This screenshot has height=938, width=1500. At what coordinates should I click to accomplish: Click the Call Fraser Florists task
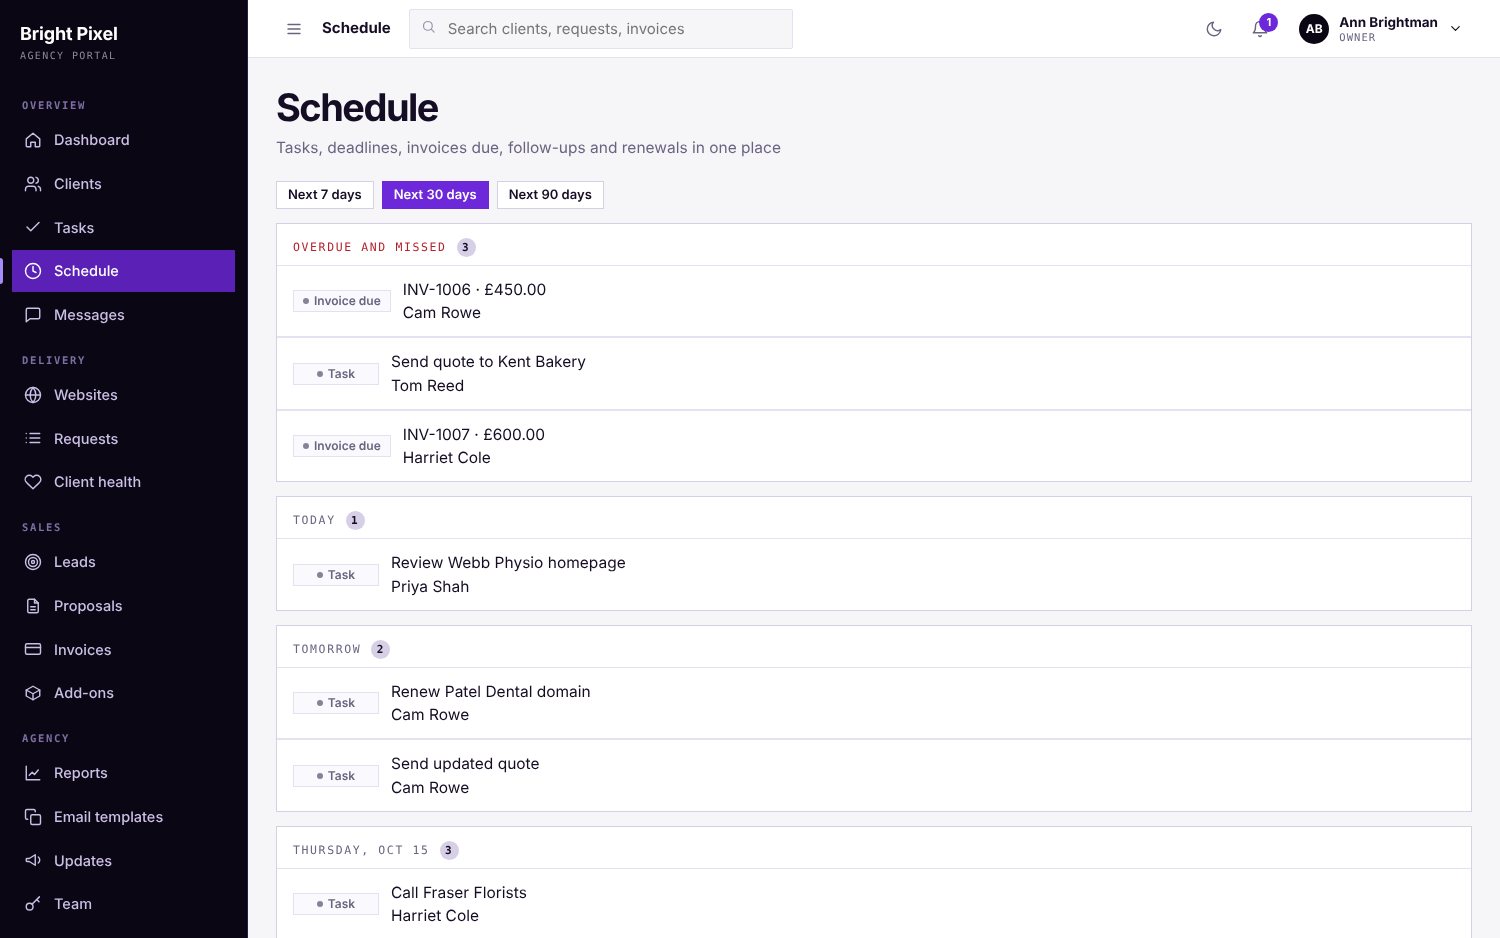874,904
